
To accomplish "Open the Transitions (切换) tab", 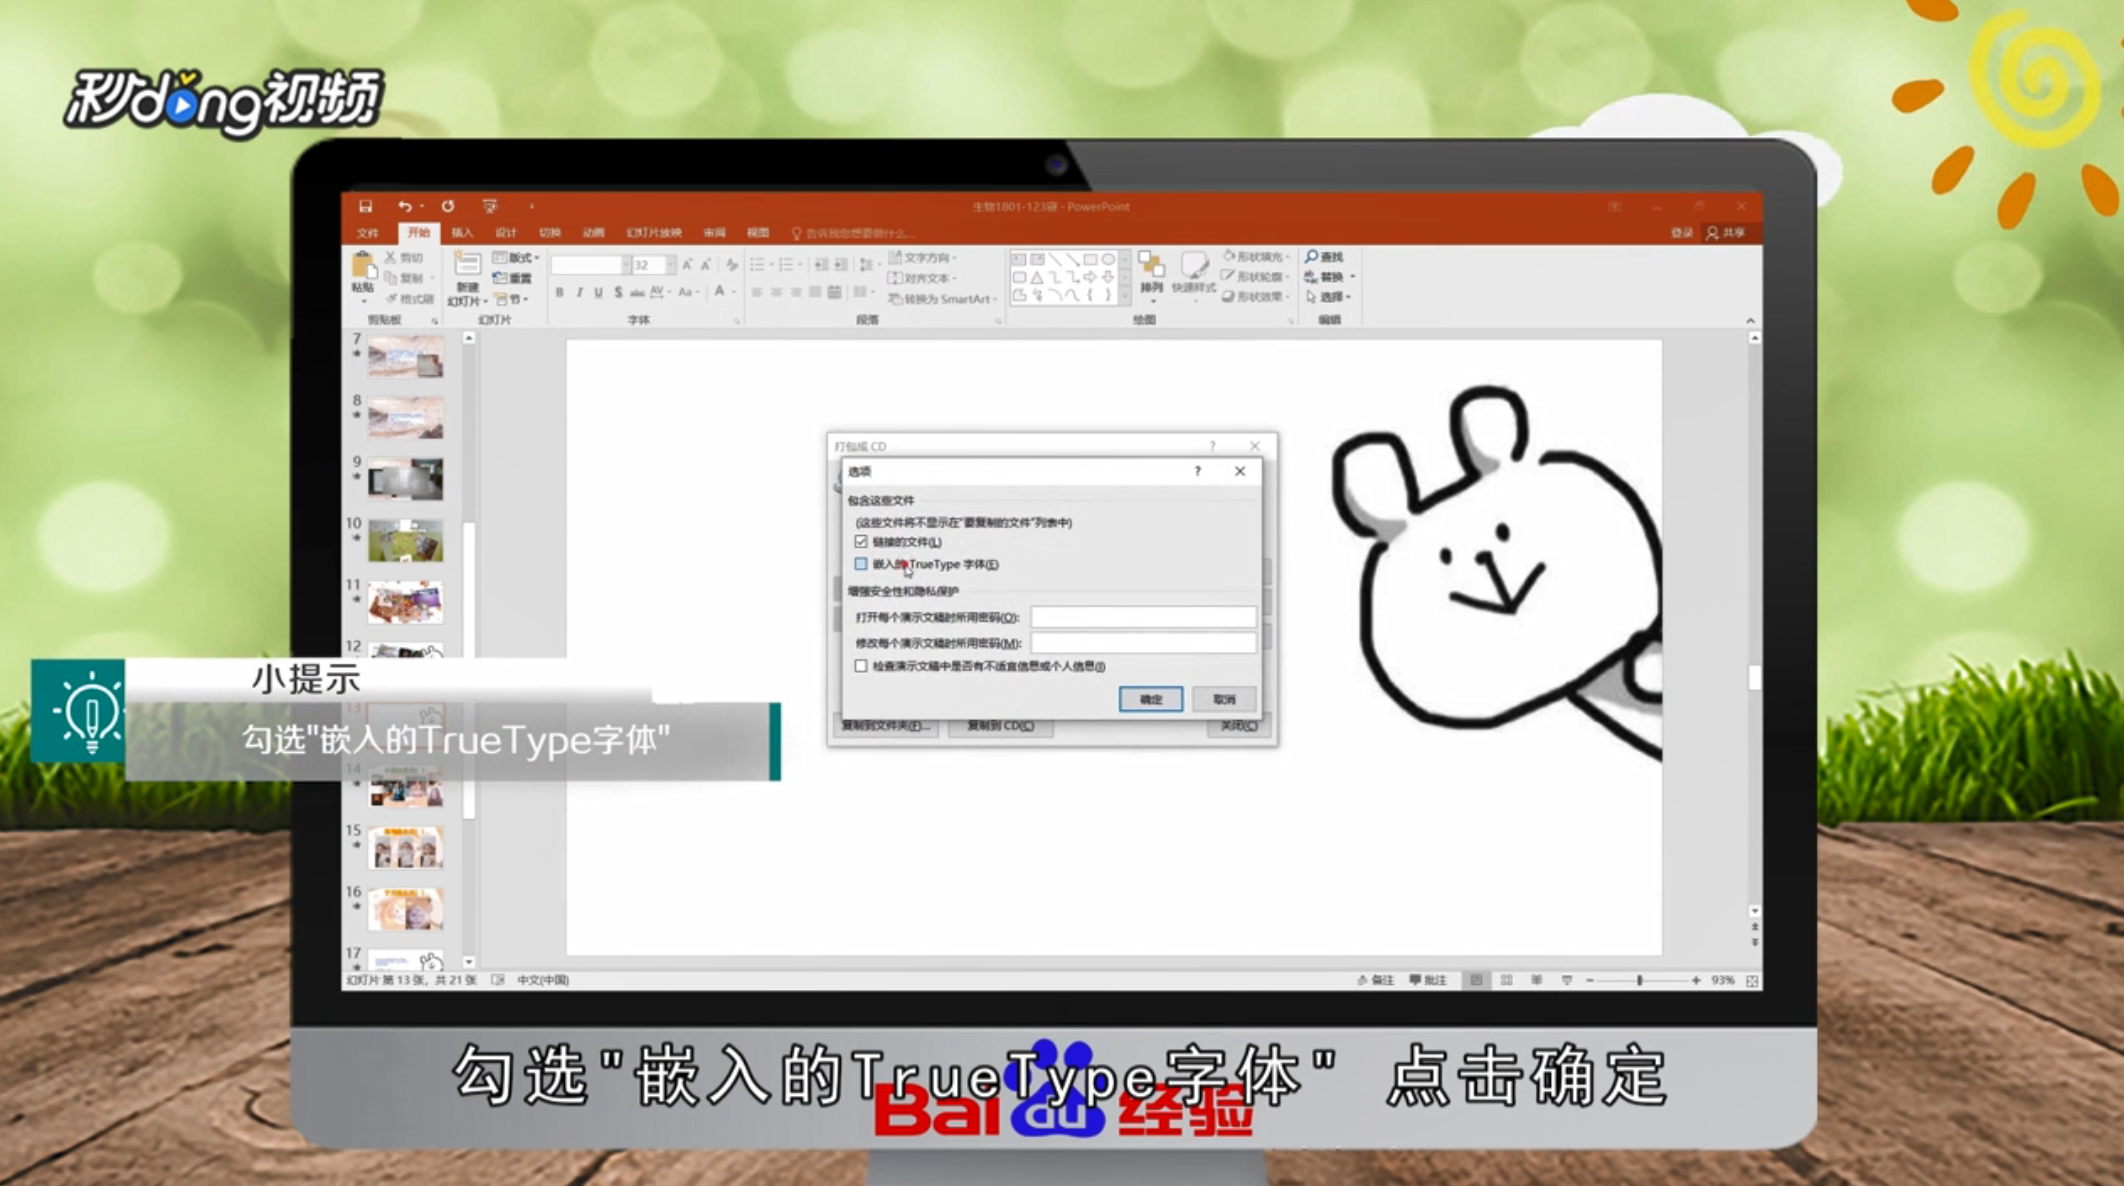I will pos(550,233).
